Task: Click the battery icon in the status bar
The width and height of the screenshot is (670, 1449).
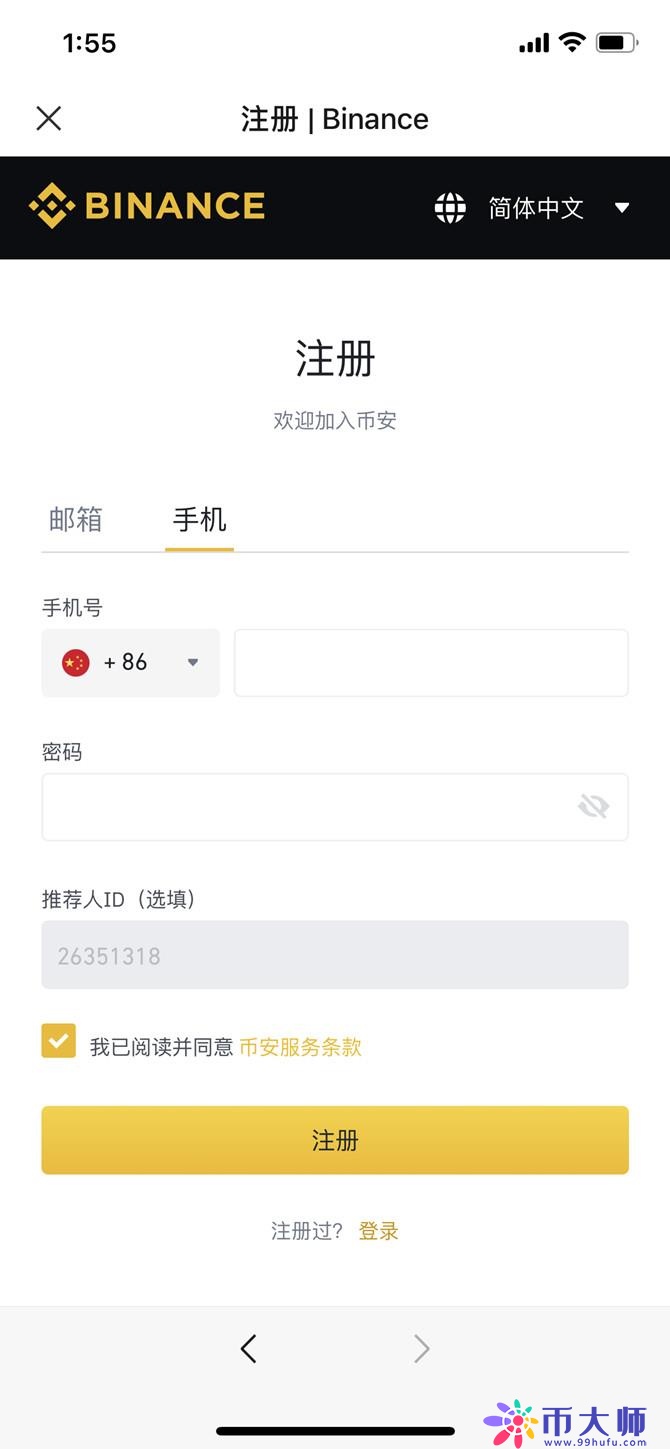Action: pos(617,42)
